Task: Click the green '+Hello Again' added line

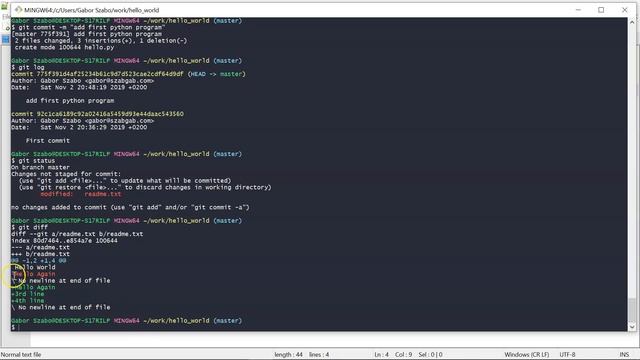Action: [33, 287]
